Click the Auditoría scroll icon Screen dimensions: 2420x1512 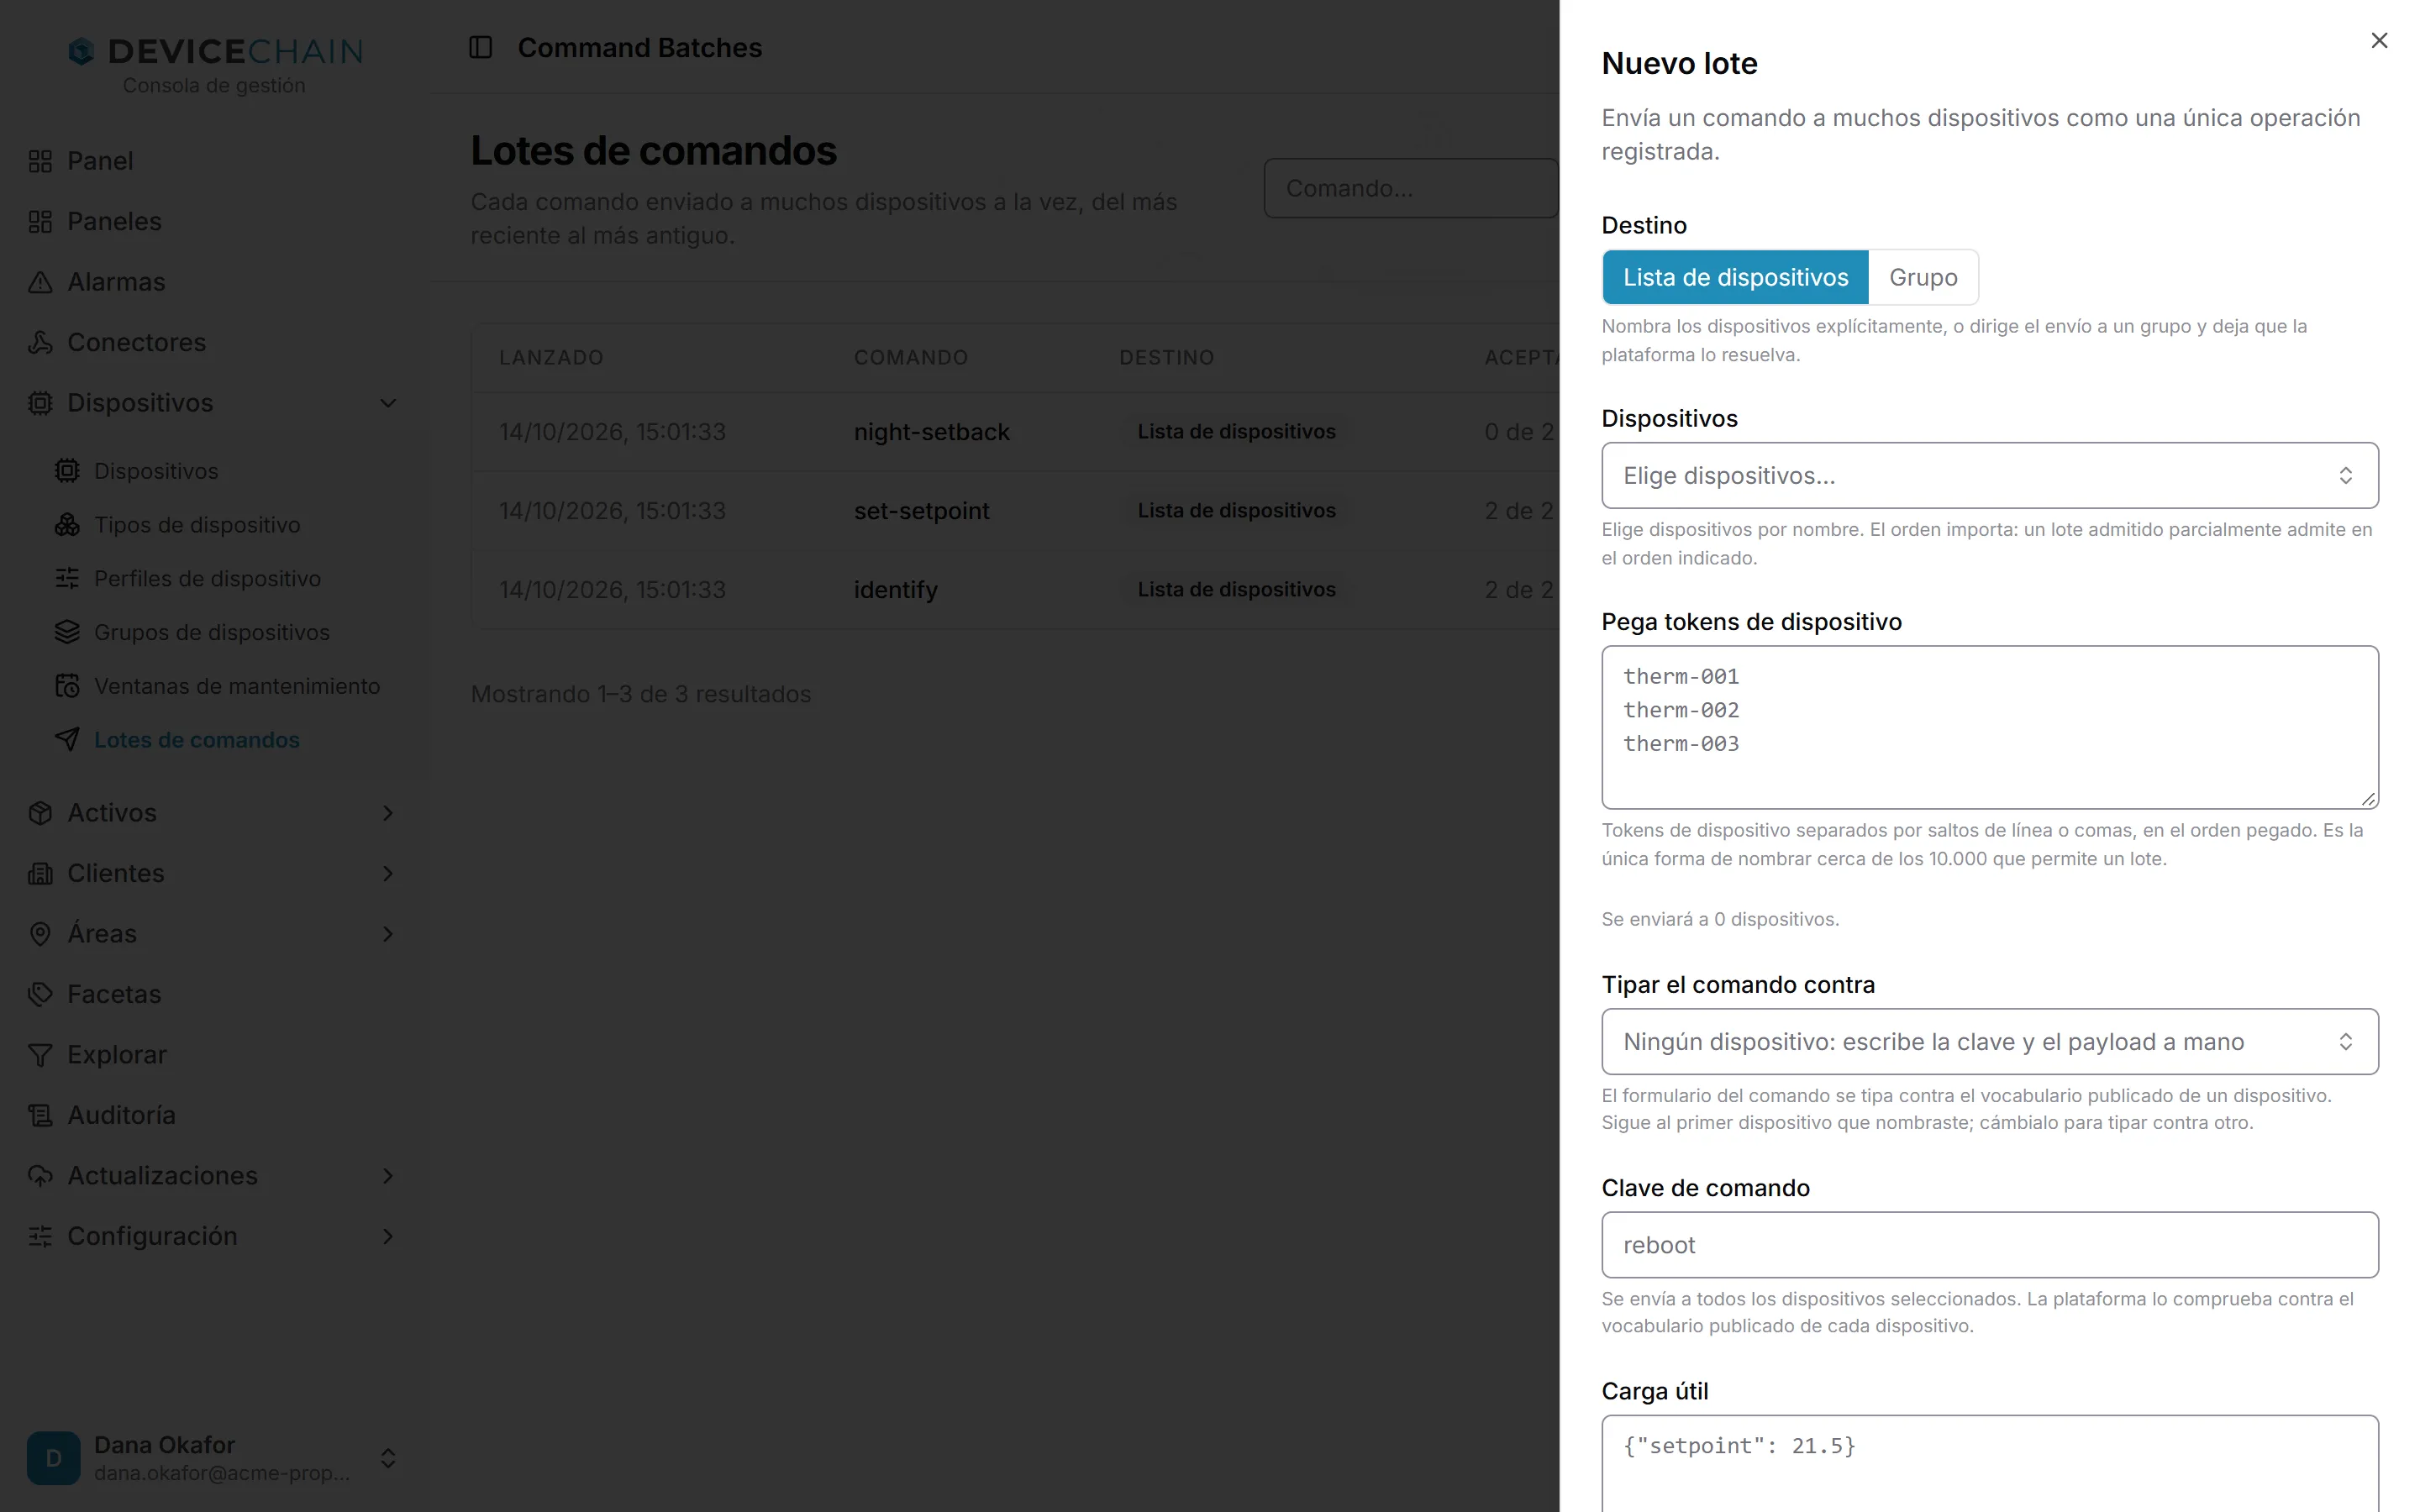coord(40,1115)
